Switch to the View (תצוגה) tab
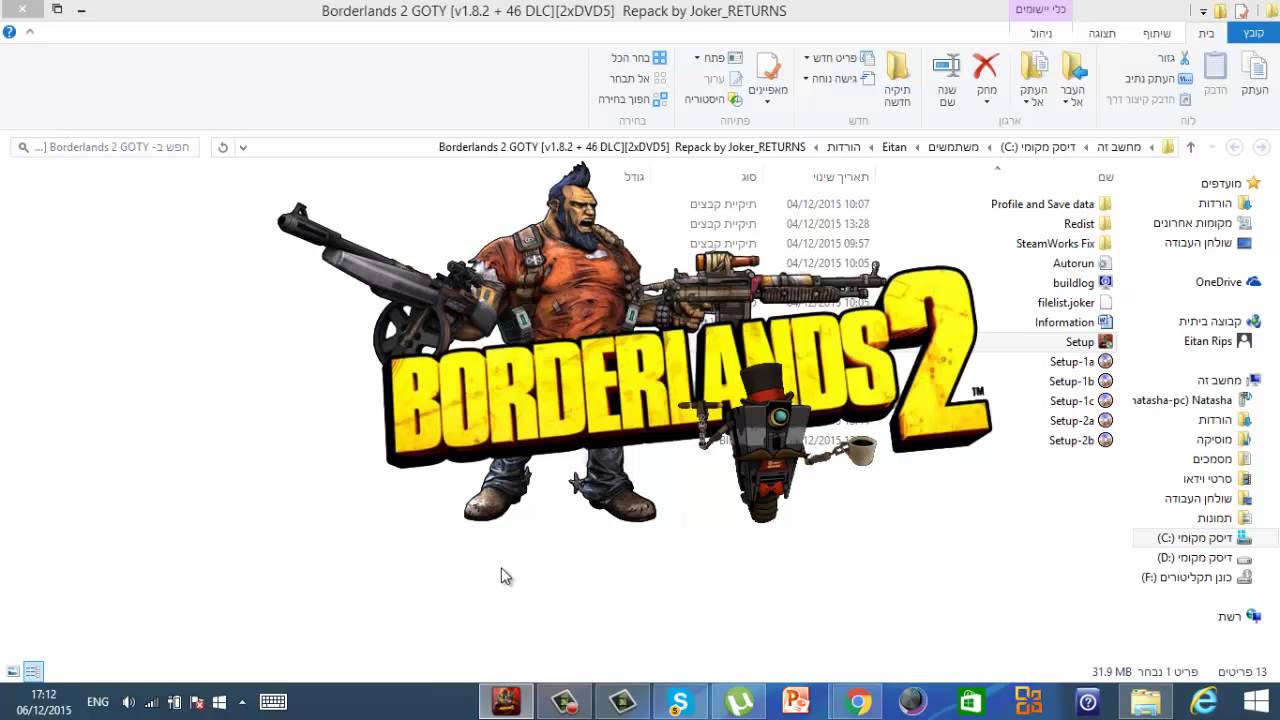The image size is (1280, 720). click(1102, 33)
